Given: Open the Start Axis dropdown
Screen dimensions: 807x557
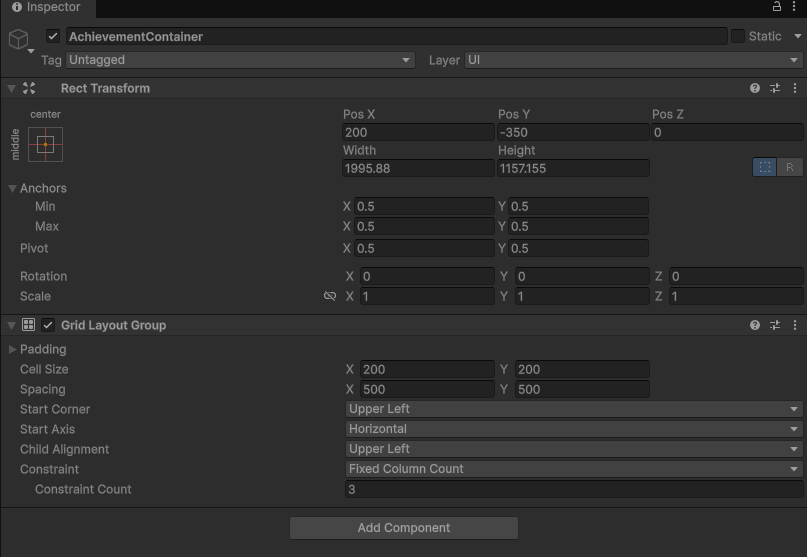Looking at the screenshot, I should click(574, 429).
